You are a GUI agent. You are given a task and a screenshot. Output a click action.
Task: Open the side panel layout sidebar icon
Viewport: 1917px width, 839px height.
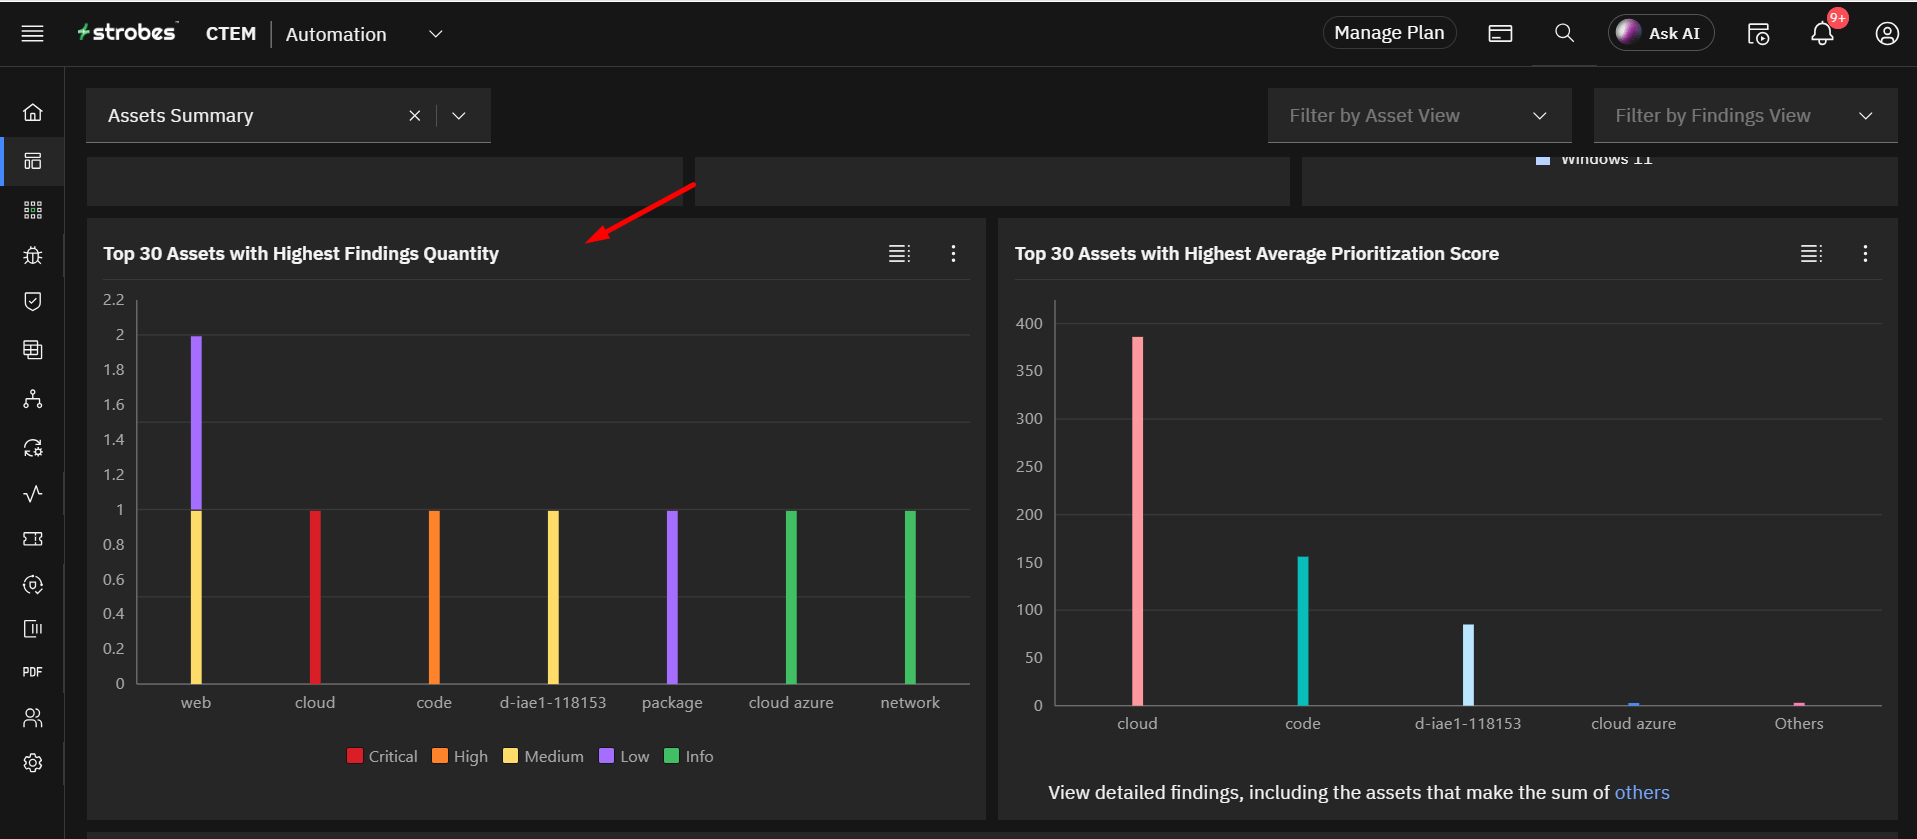point(33,629)
